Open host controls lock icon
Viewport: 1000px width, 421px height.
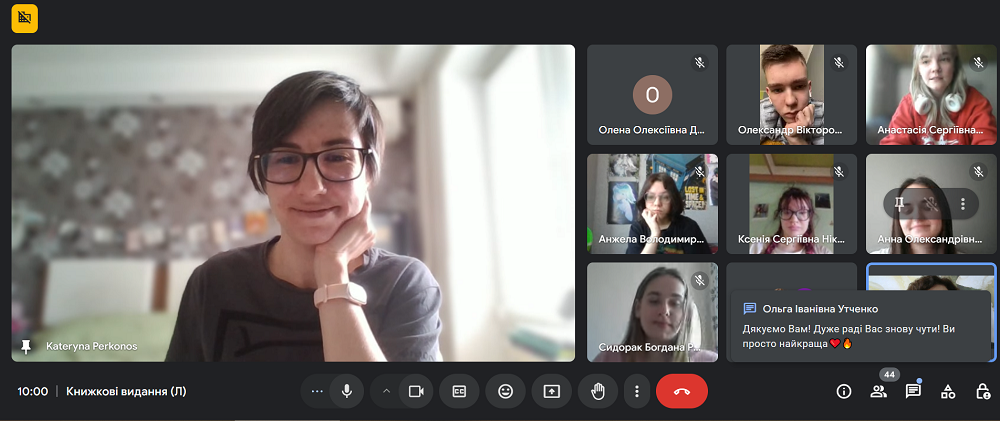pos(983,391)
